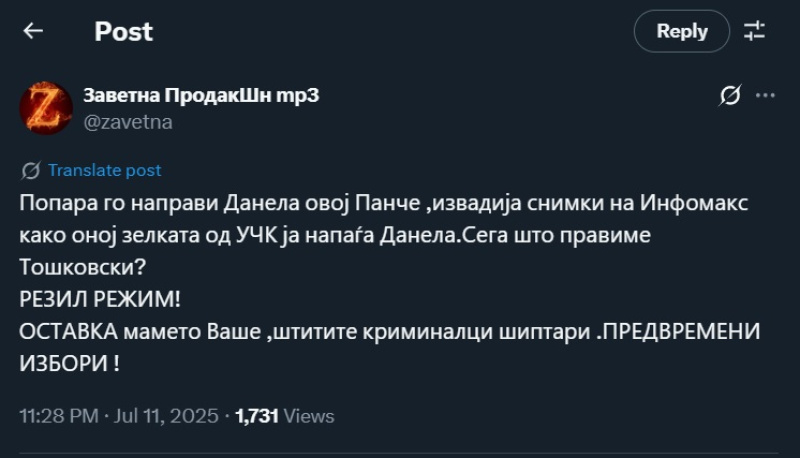This screenshot has height=458, width=800.
Task: Click the Views label
Action: coord(309,416)
